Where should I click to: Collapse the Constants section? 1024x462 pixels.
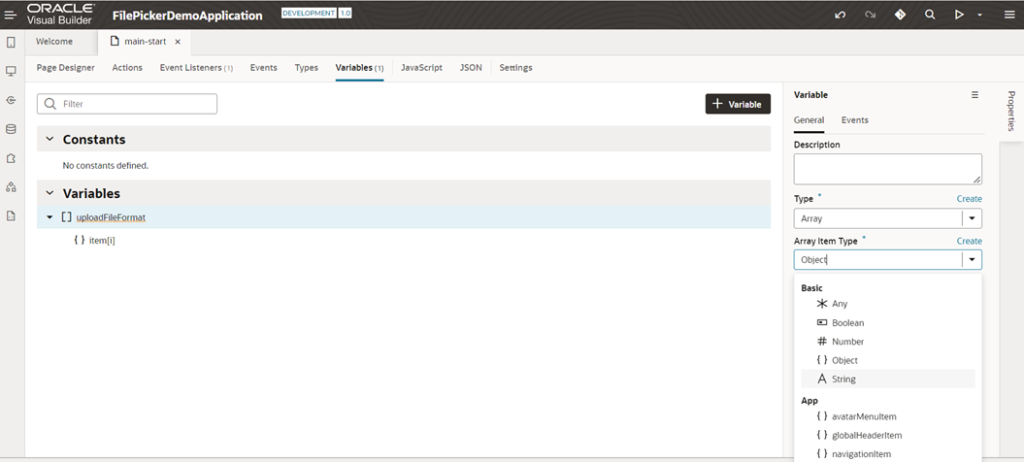pyautogui.click(x=49, y=140)
